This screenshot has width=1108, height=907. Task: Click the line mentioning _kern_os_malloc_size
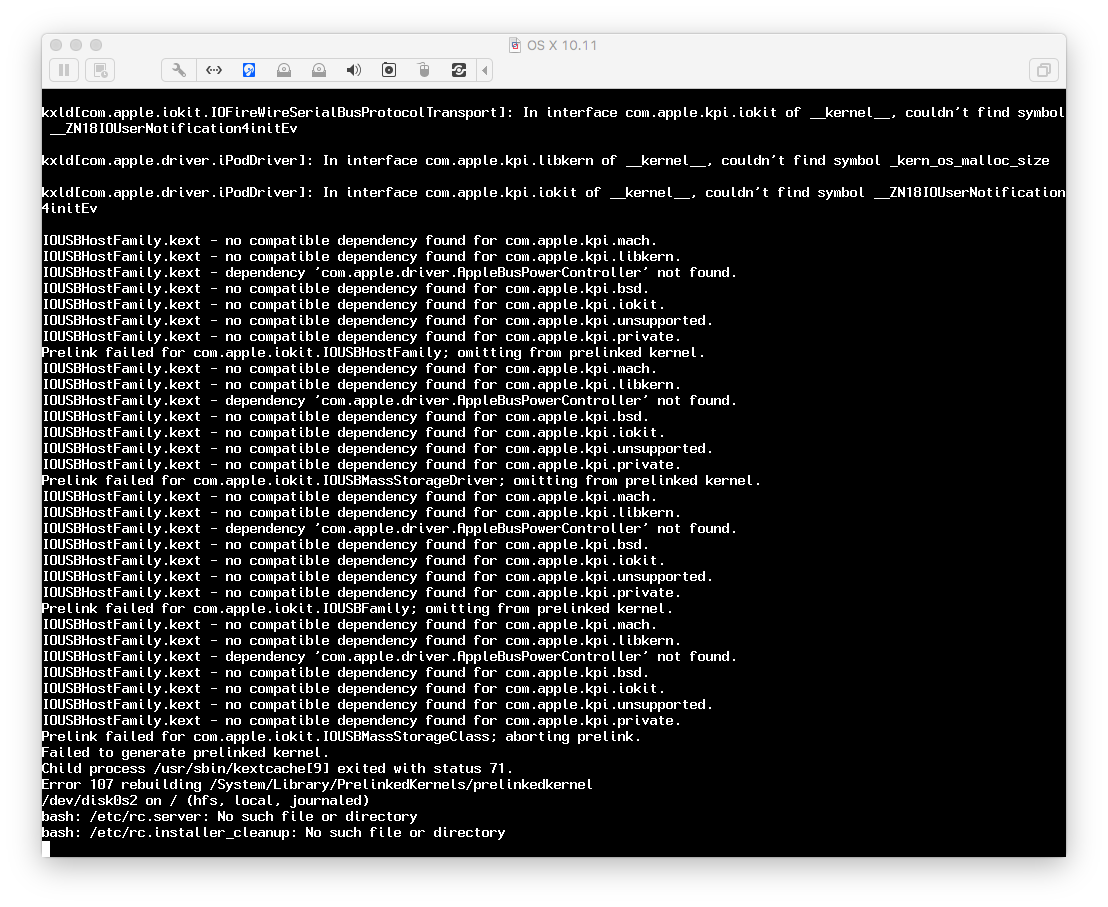point(546,160)
